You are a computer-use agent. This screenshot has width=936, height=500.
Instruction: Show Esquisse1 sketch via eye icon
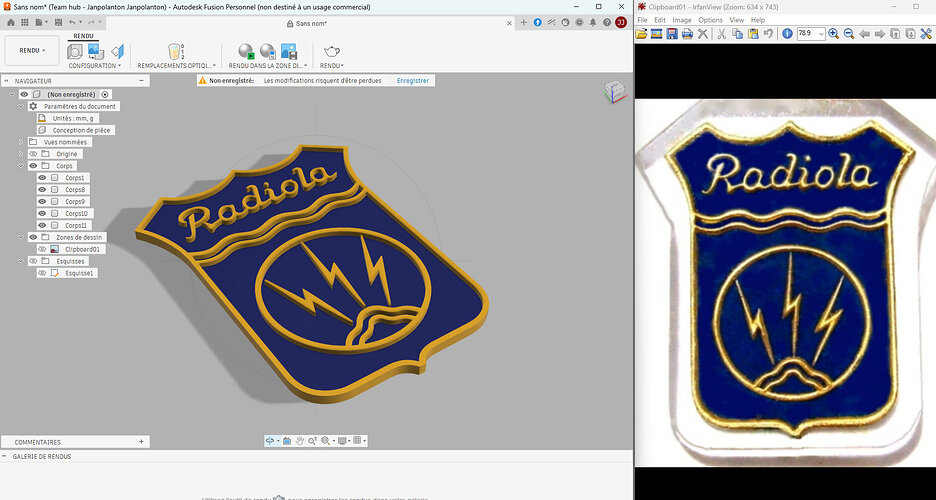pos(42,273)
